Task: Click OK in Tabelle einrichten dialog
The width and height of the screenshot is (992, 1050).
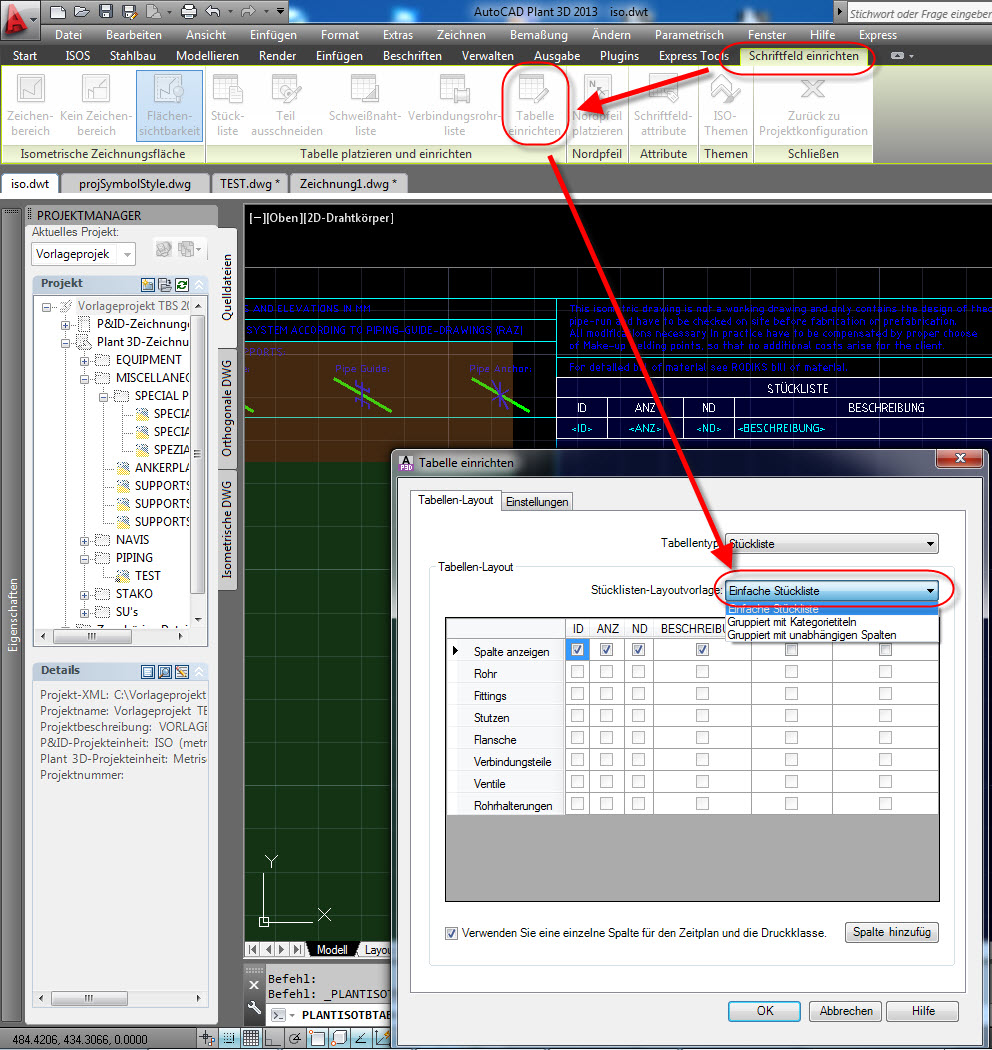Action: coord(764,1011)
